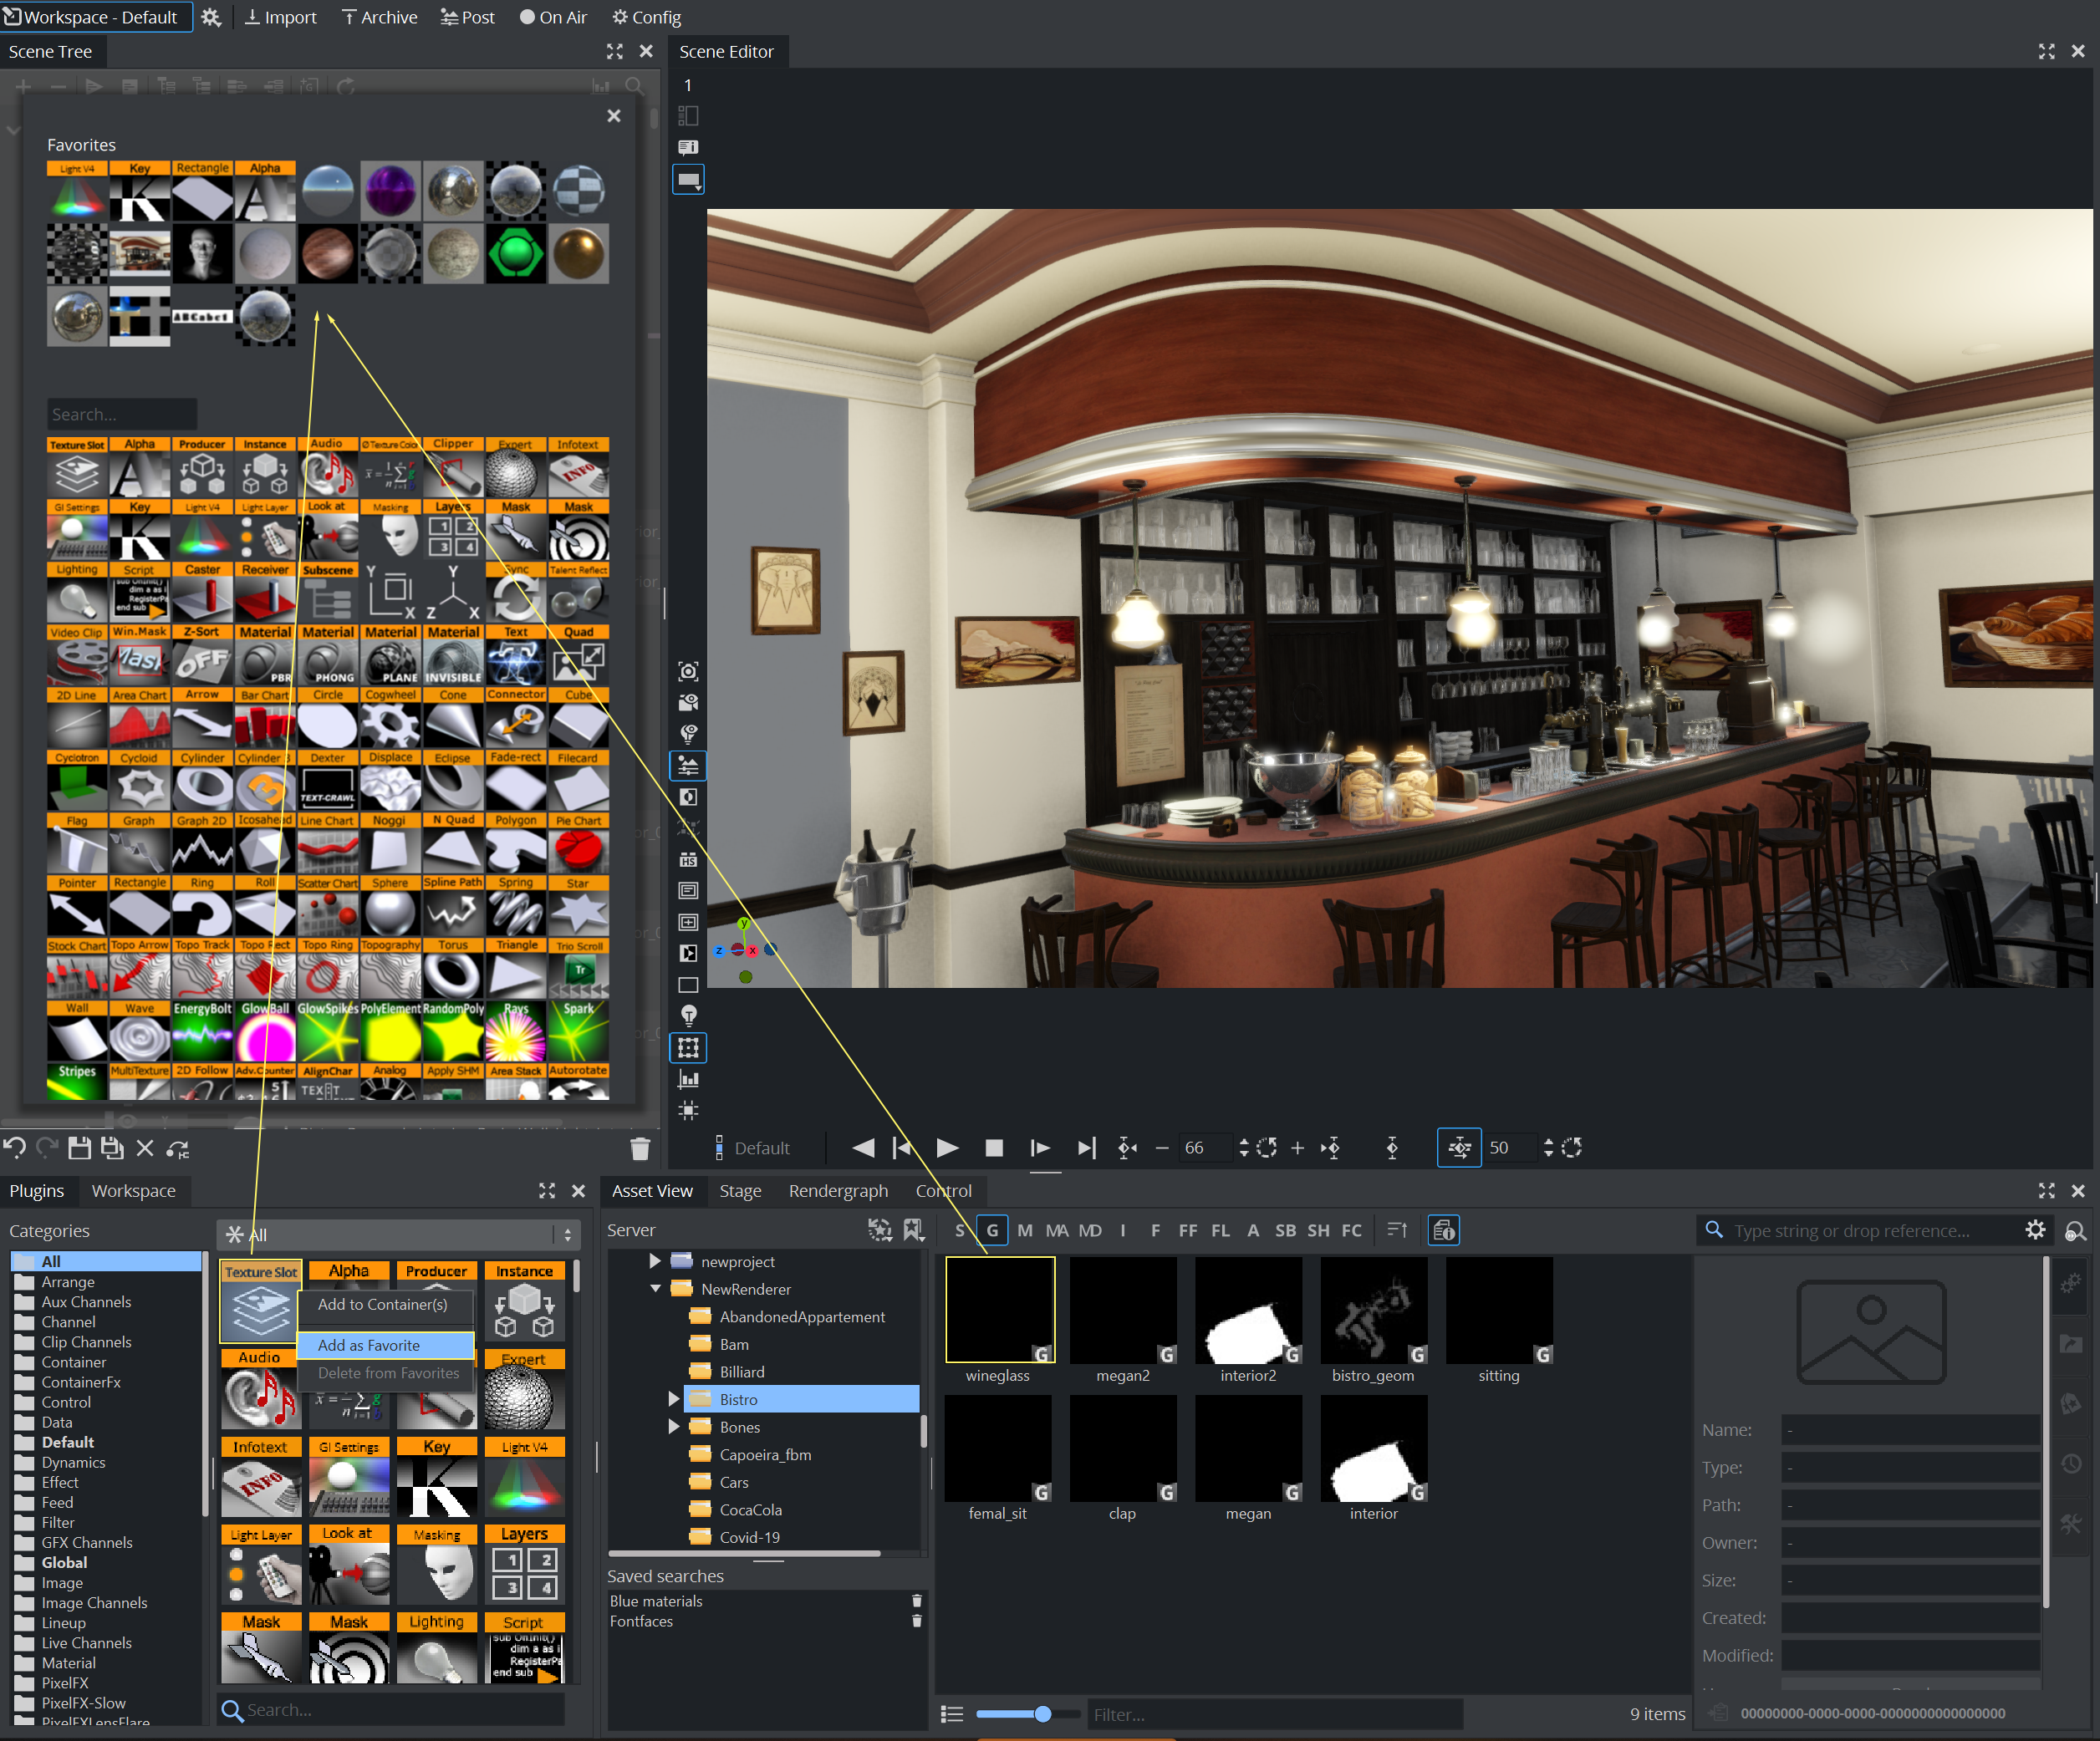The height and width of the screenshot is (1741, 2100).
Task: Click the Pie Chart geometry in Favorites popup
Action: [578, 844]
